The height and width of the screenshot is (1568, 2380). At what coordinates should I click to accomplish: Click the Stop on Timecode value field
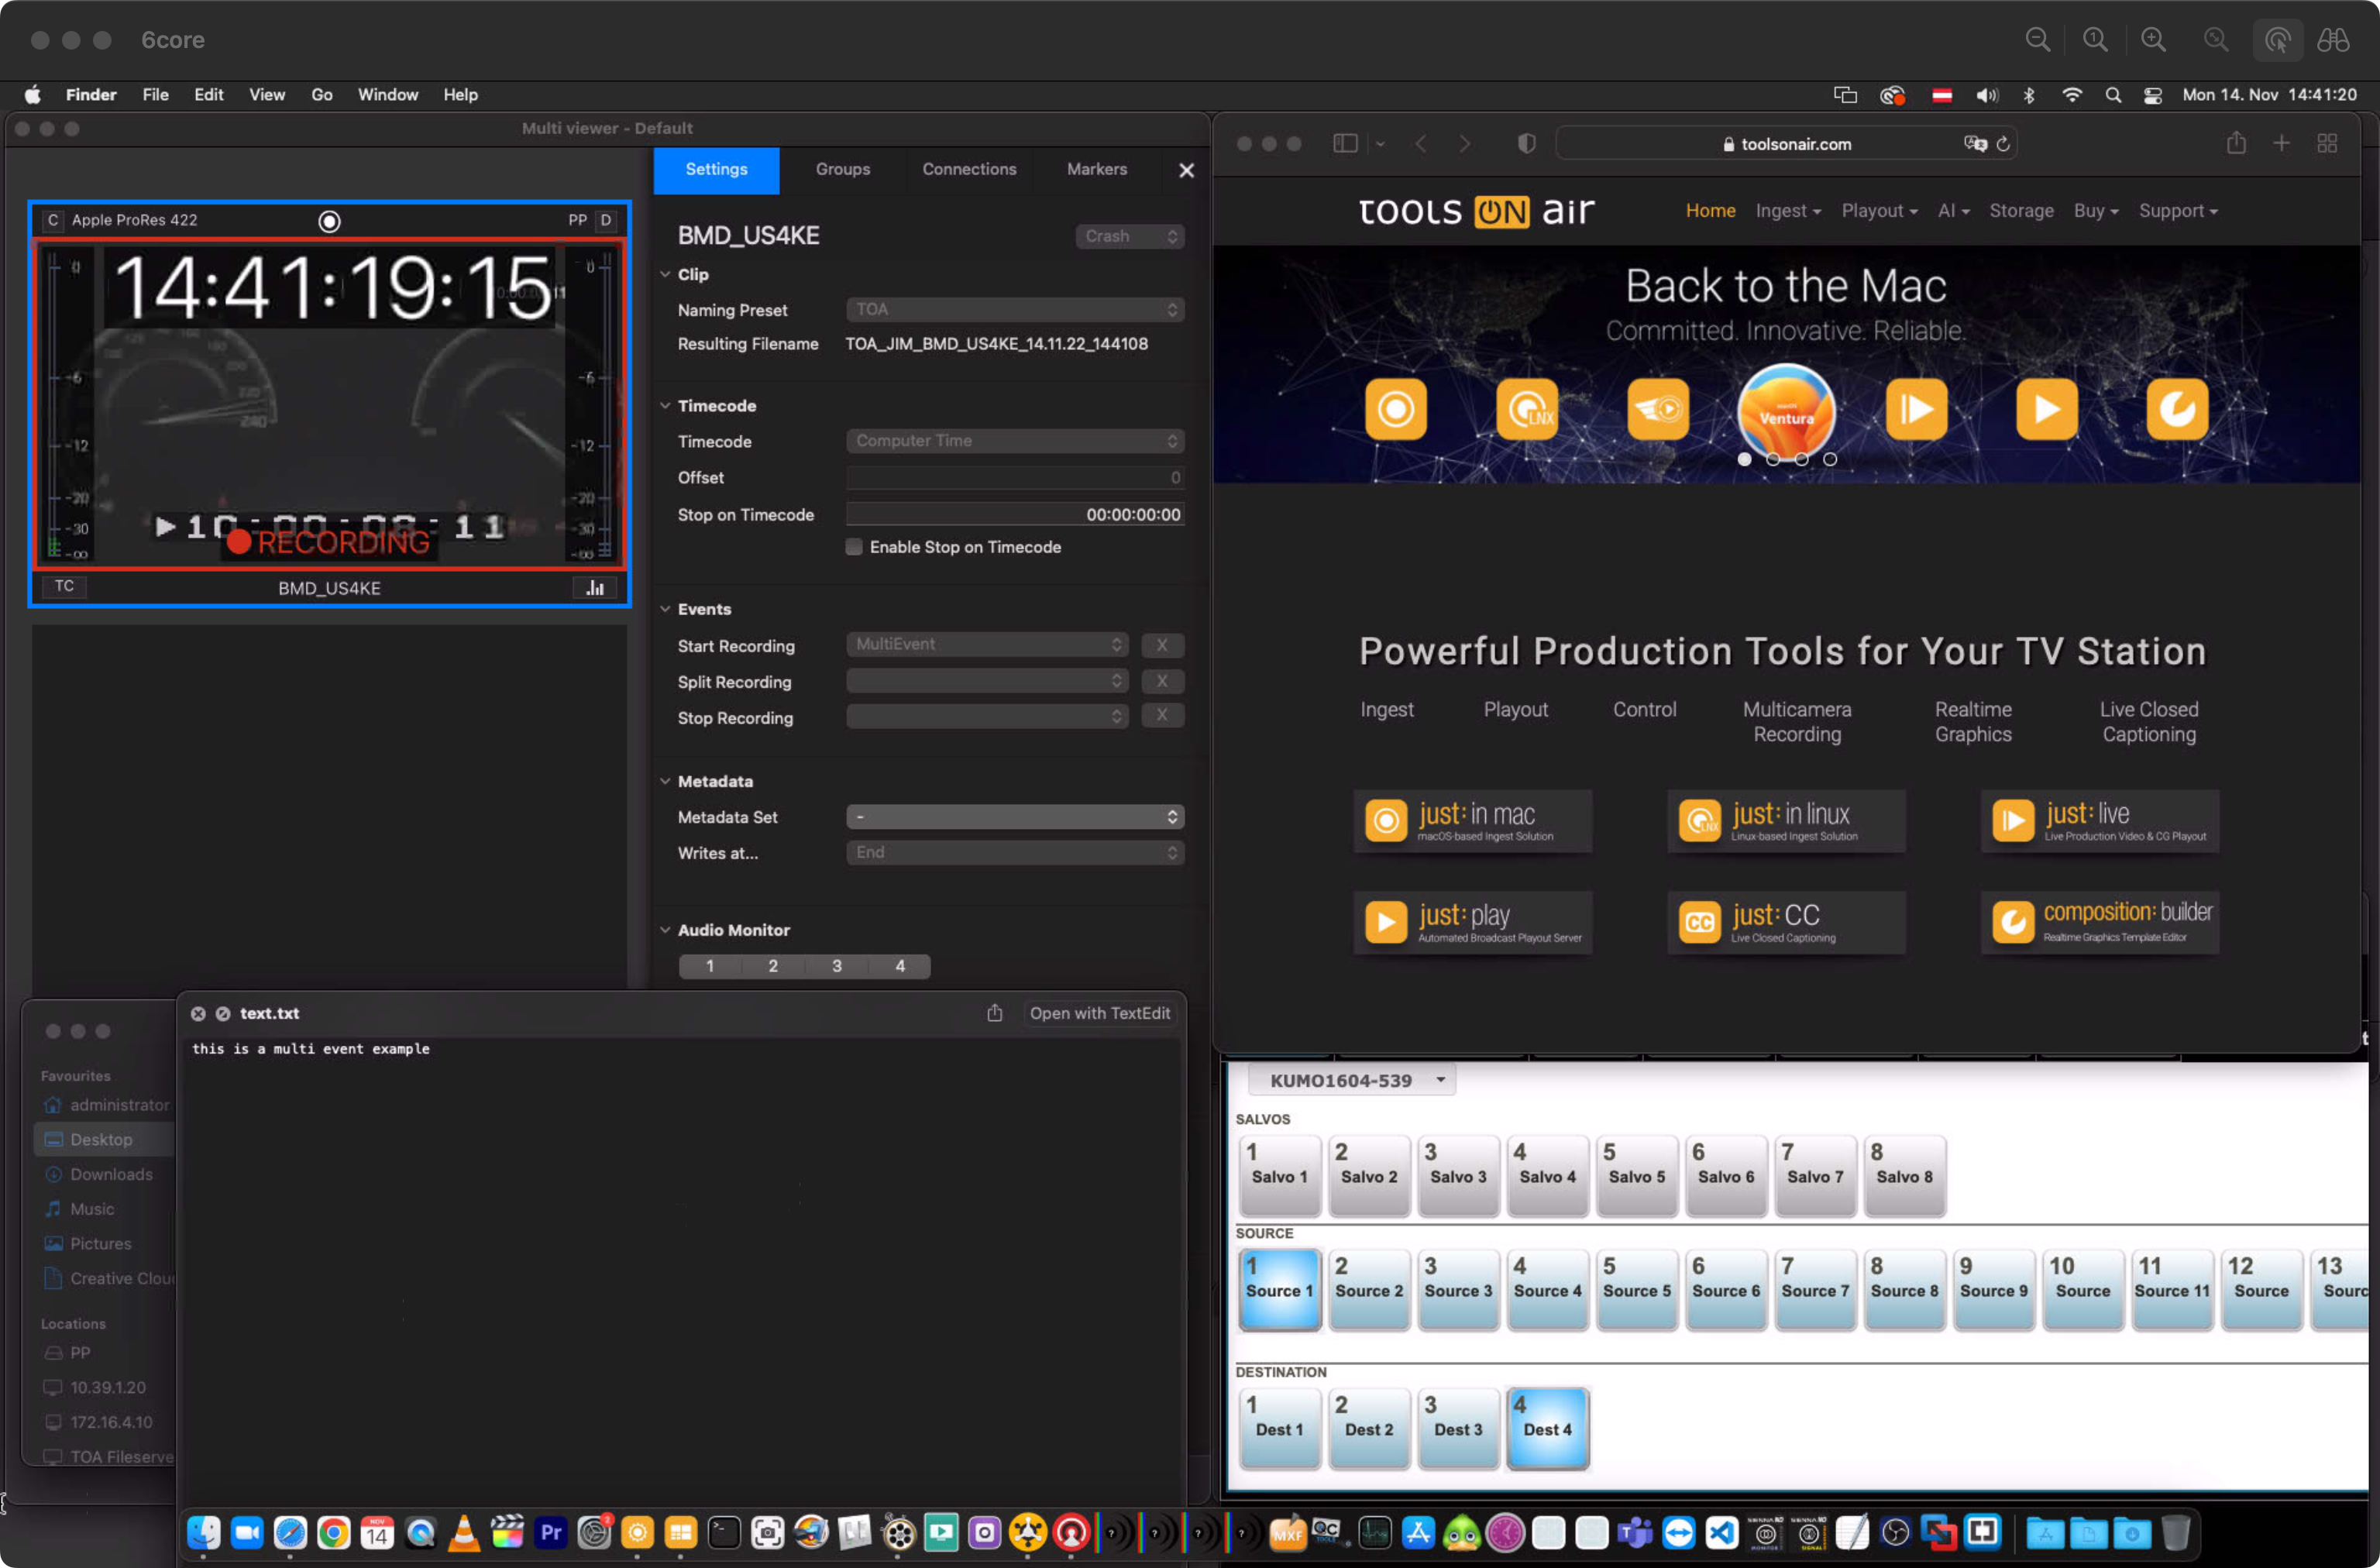click(1015, 514)
